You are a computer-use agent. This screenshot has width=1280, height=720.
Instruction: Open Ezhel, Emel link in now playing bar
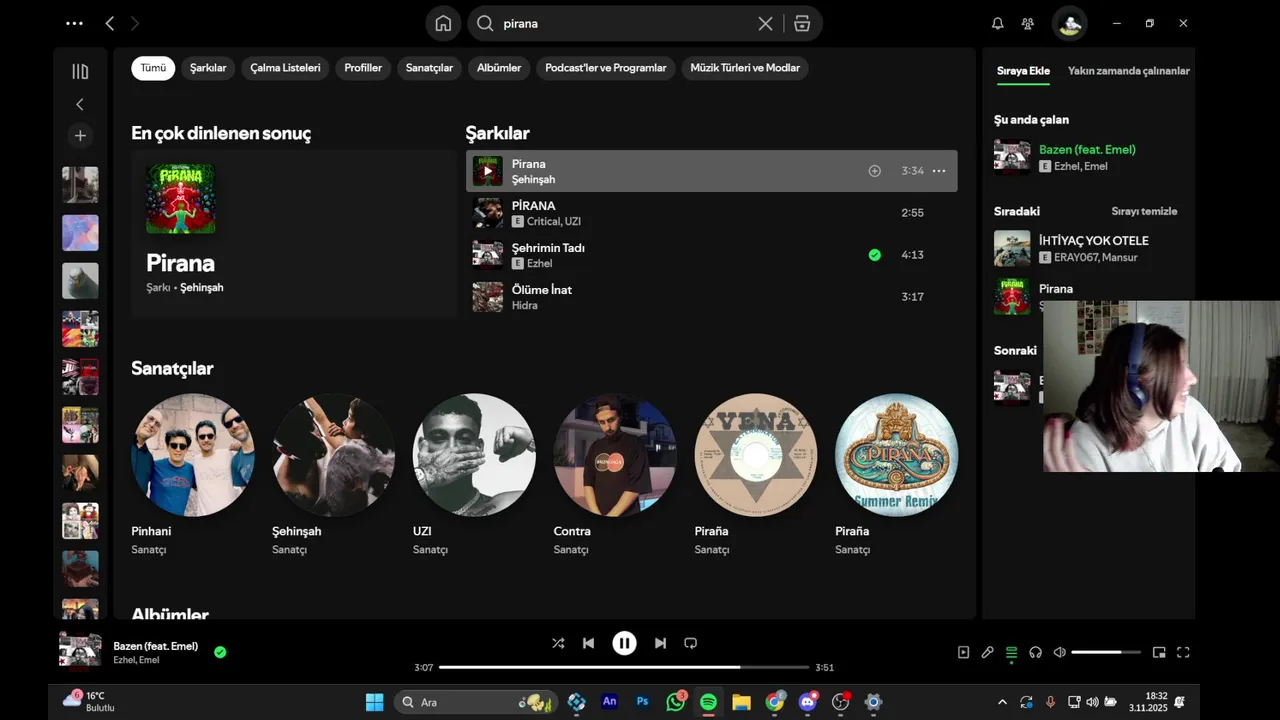click(136, 660)
